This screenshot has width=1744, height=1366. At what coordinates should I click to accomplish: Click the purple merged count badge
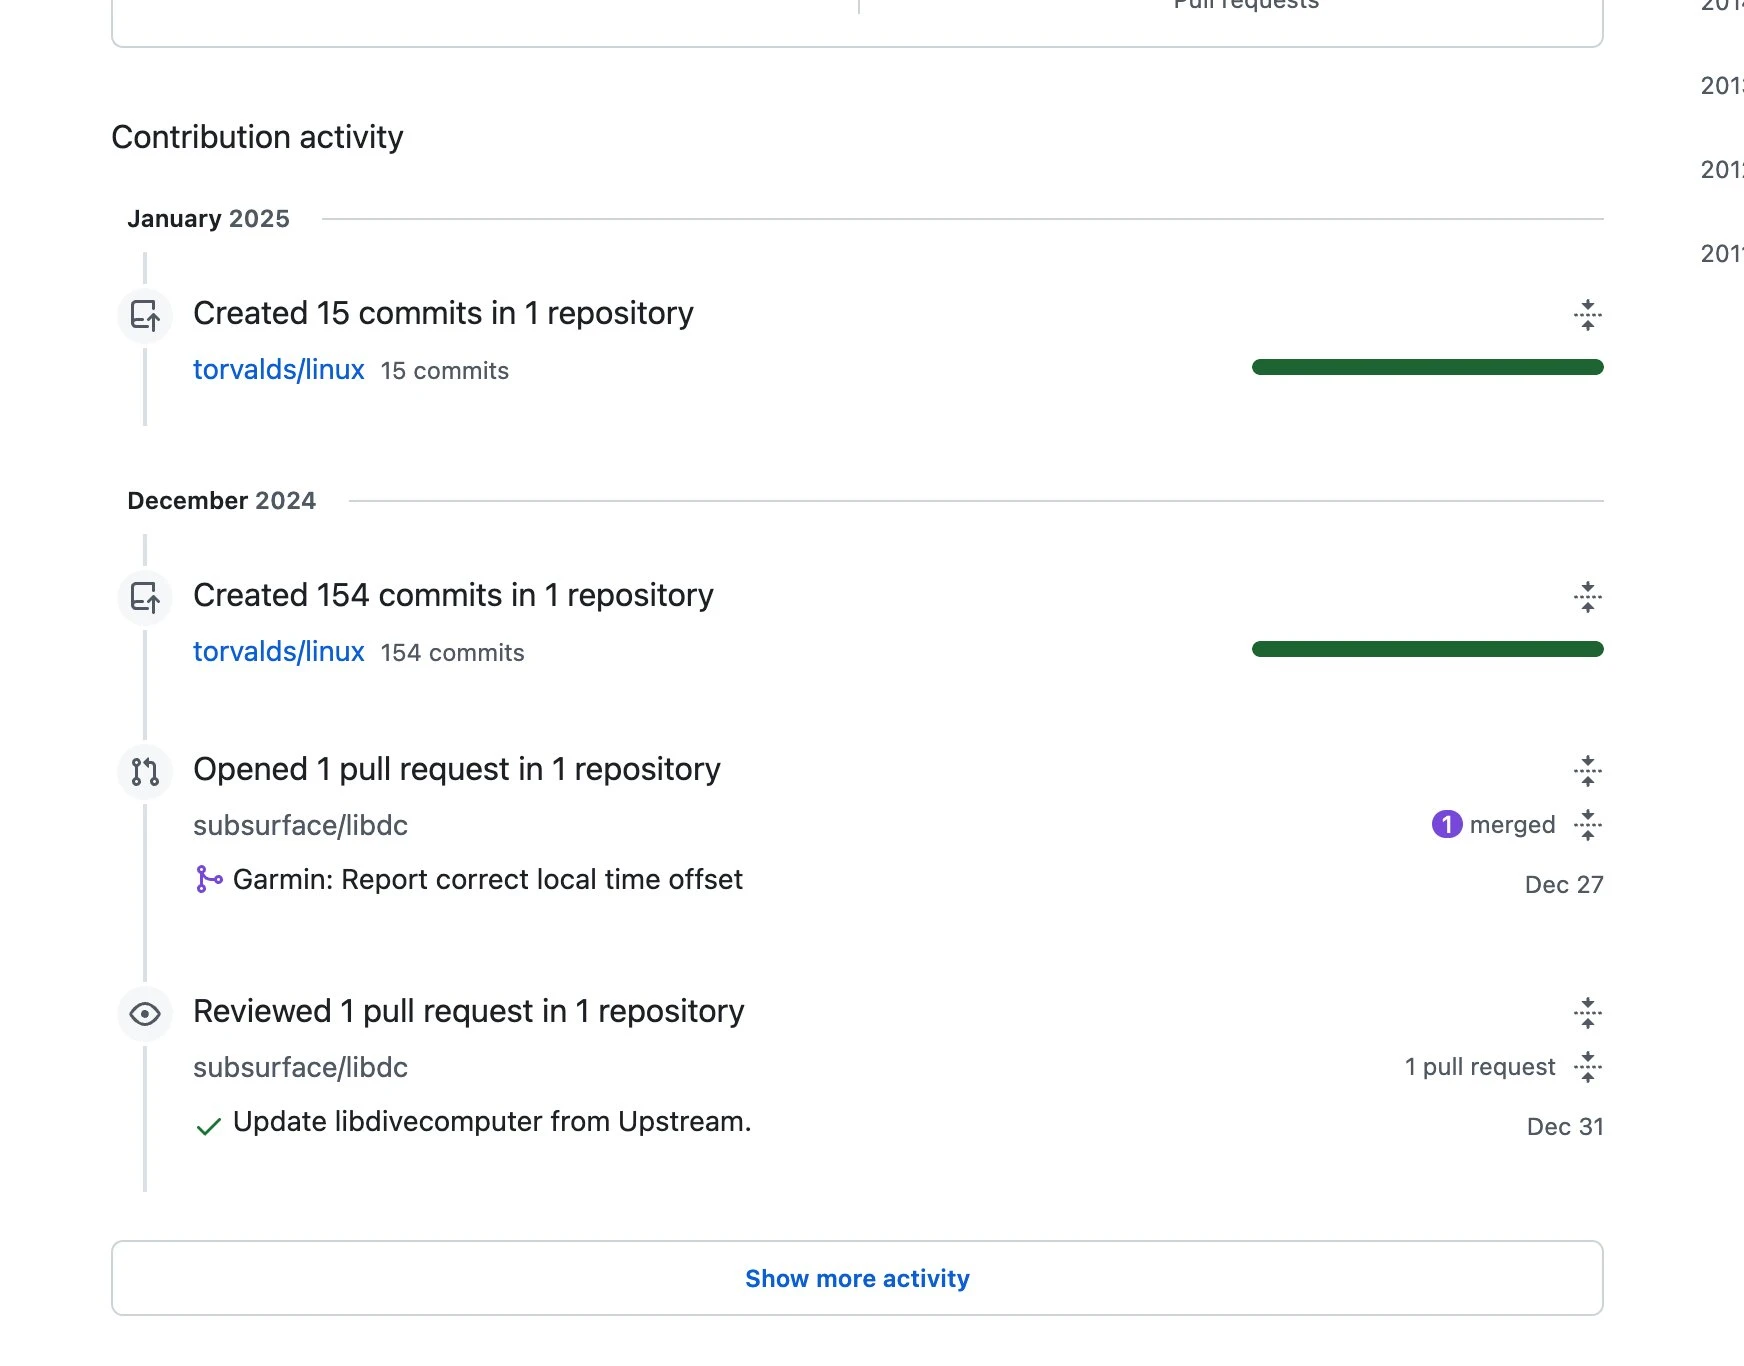(x=1446, y=824)
